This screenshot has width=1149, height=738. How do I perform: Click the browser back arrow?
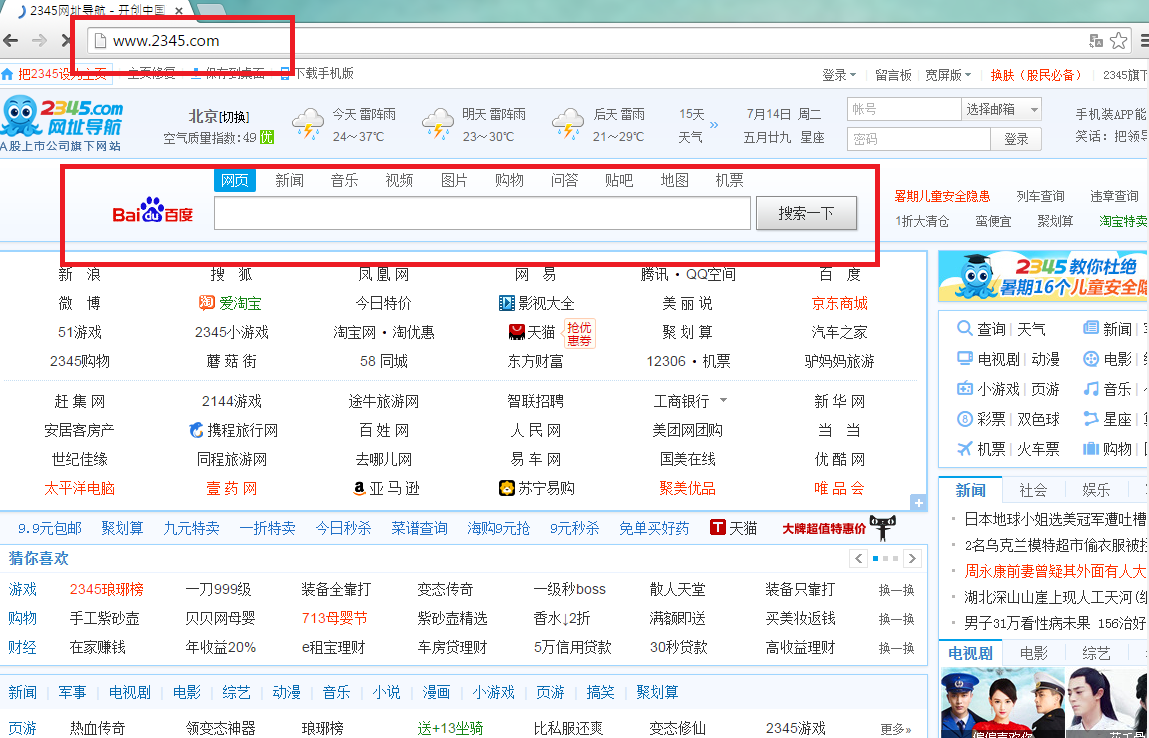[x=11, y=41]
